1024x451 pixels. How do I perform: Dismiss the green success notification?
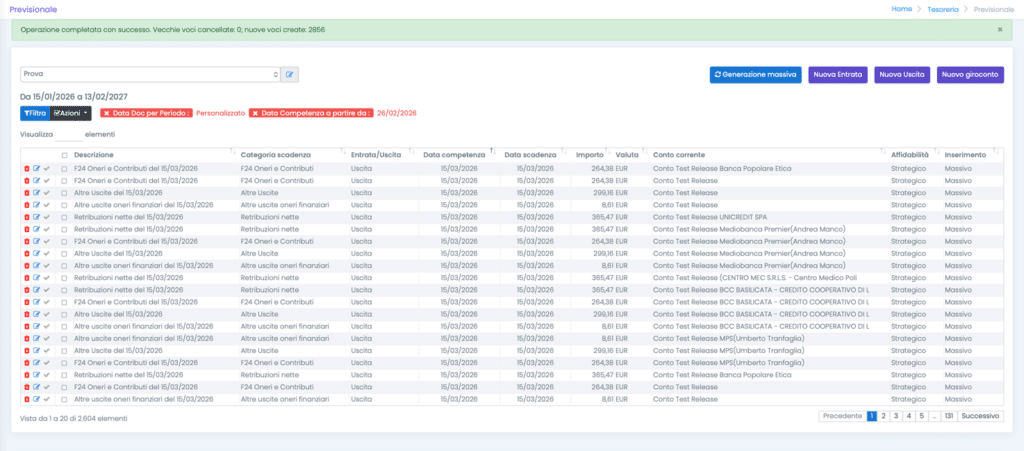point(1000,30)
